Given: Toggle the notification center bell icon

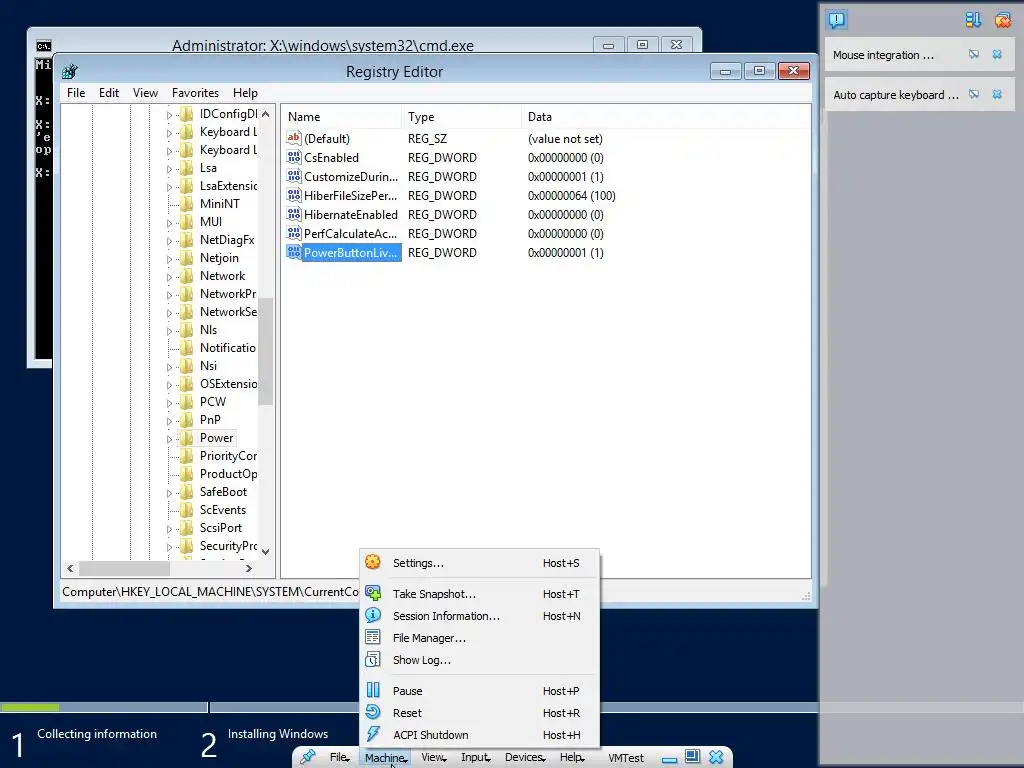Looking at the screenshot, I should pyautogui.click(x=837, y=20).
